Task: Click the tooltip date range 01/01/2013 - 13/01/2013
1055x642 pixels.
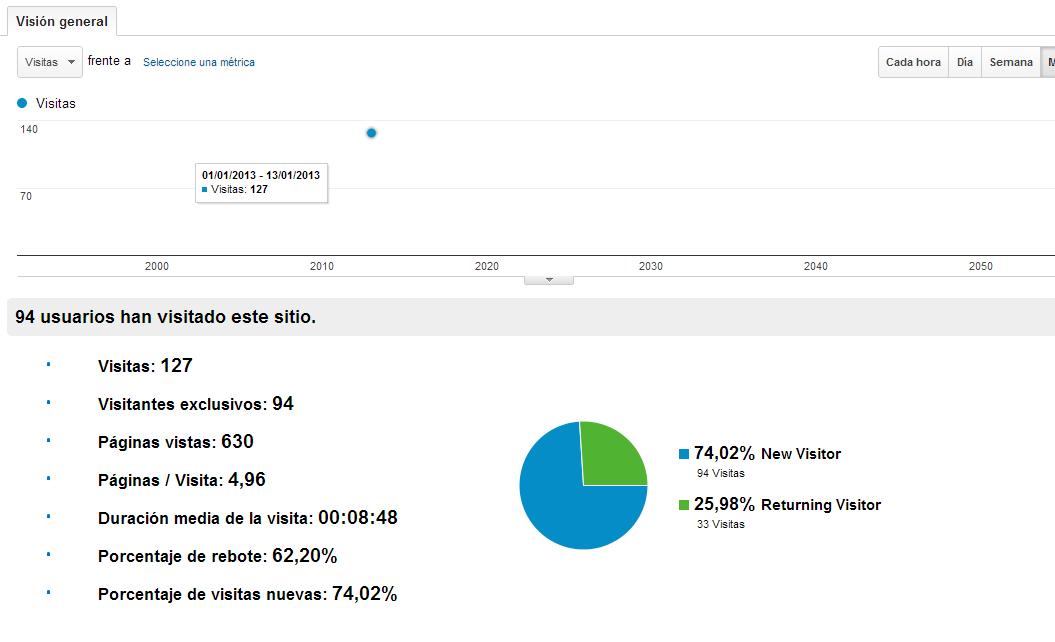Action: (x=261, y=175)
